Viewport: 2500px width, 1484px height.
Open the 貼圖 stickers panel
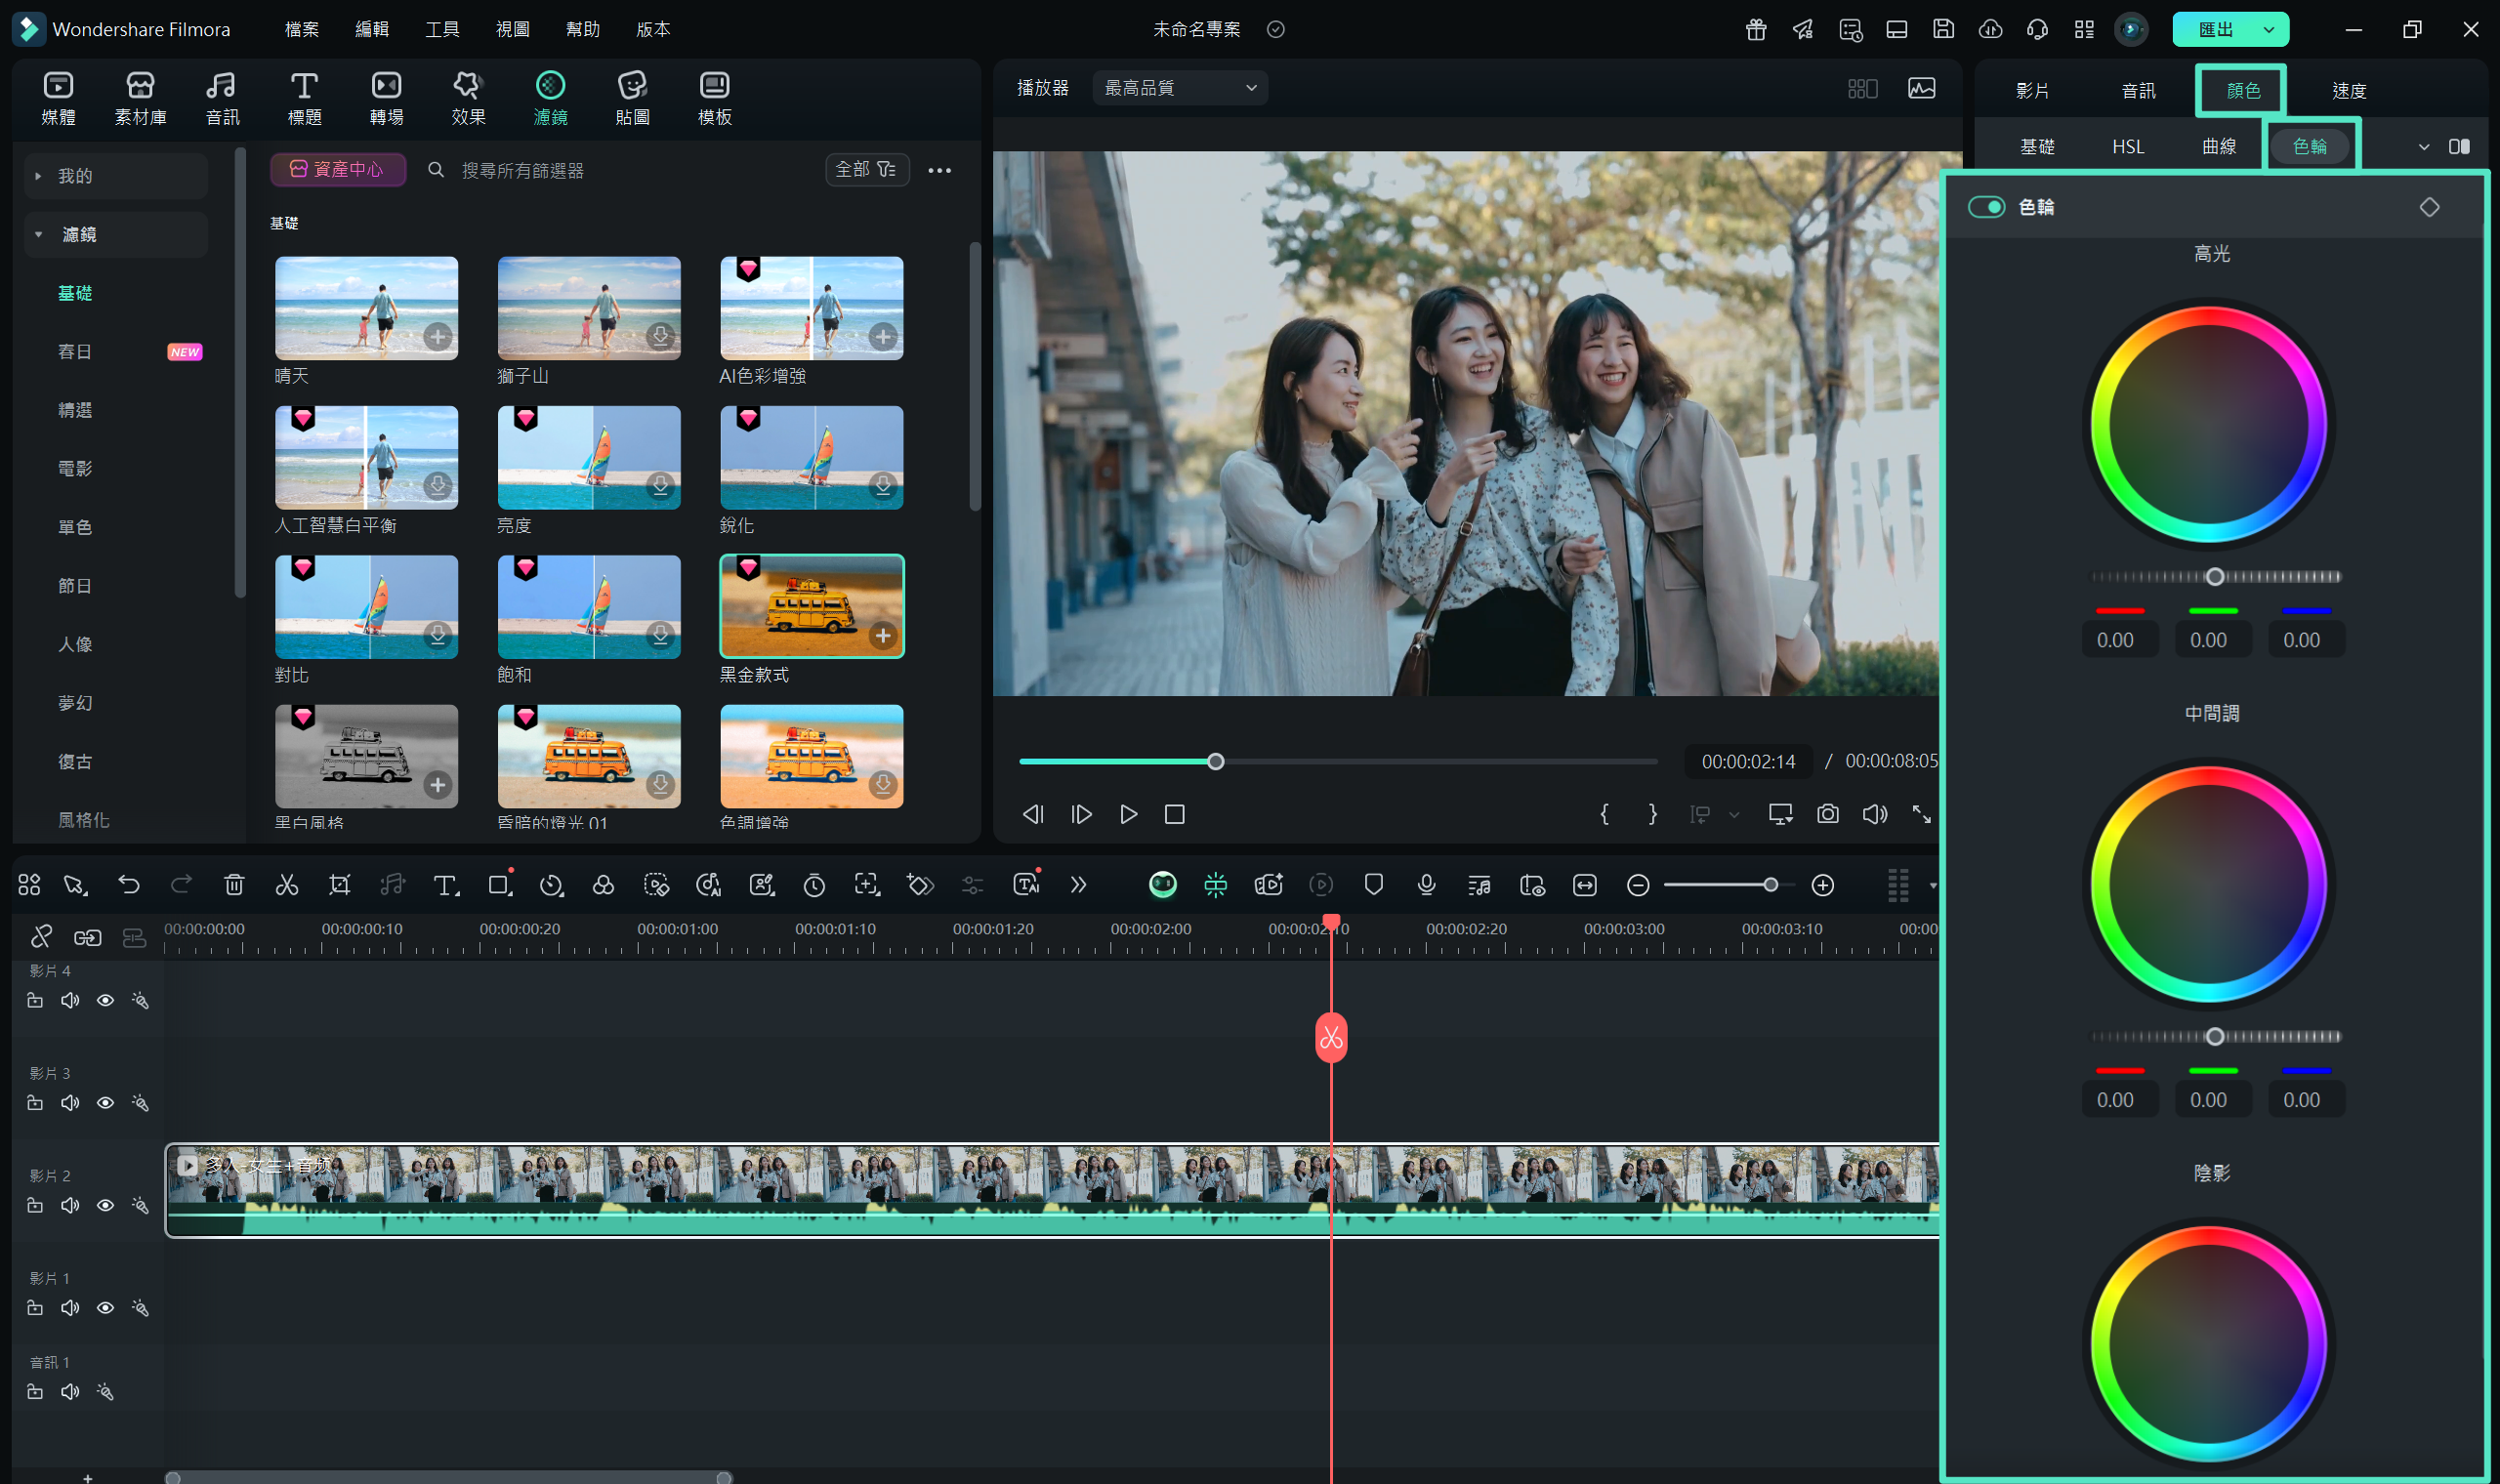(x=632, y=98)
